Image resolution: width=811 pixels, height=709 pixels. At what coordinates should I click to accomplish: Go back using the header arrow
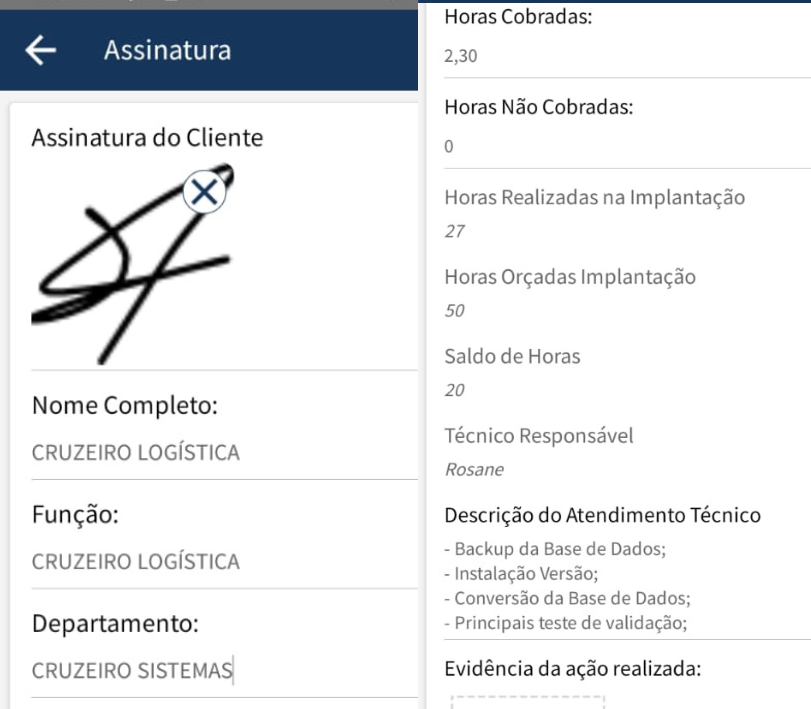point(41,50)
